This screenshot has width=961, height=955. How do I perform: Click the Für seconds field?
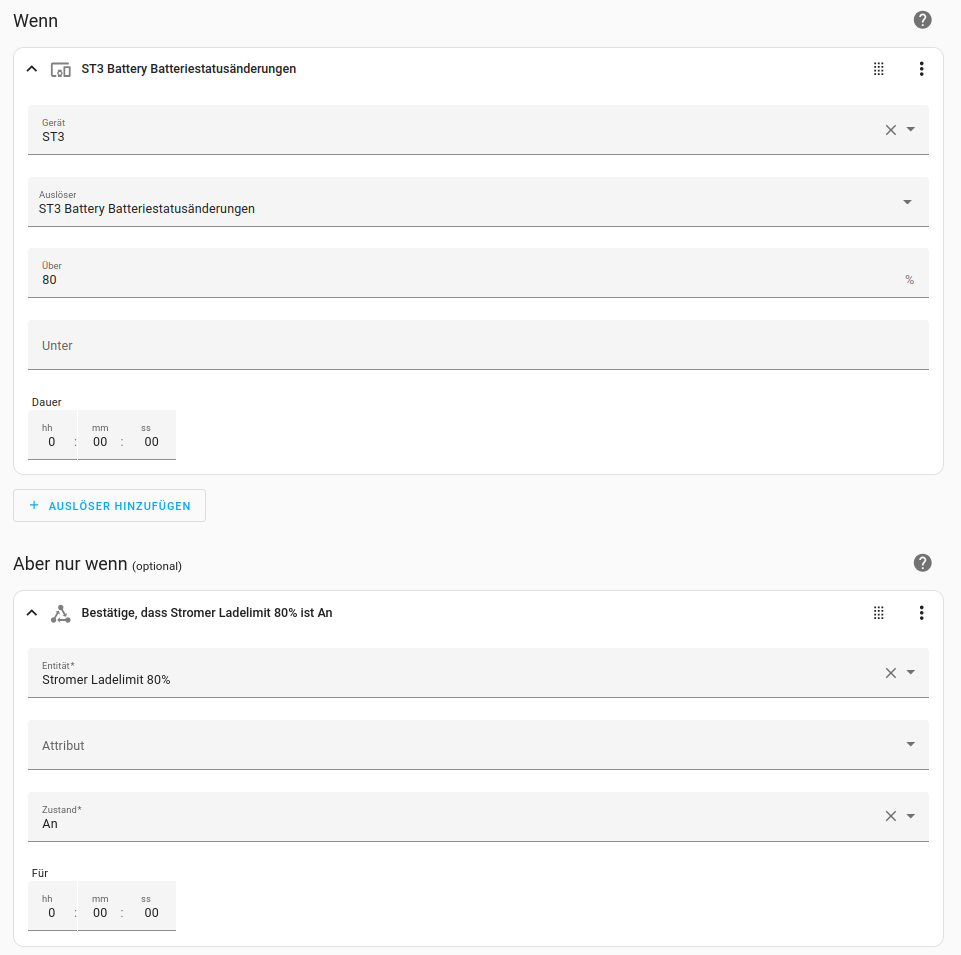pos(151,913)
